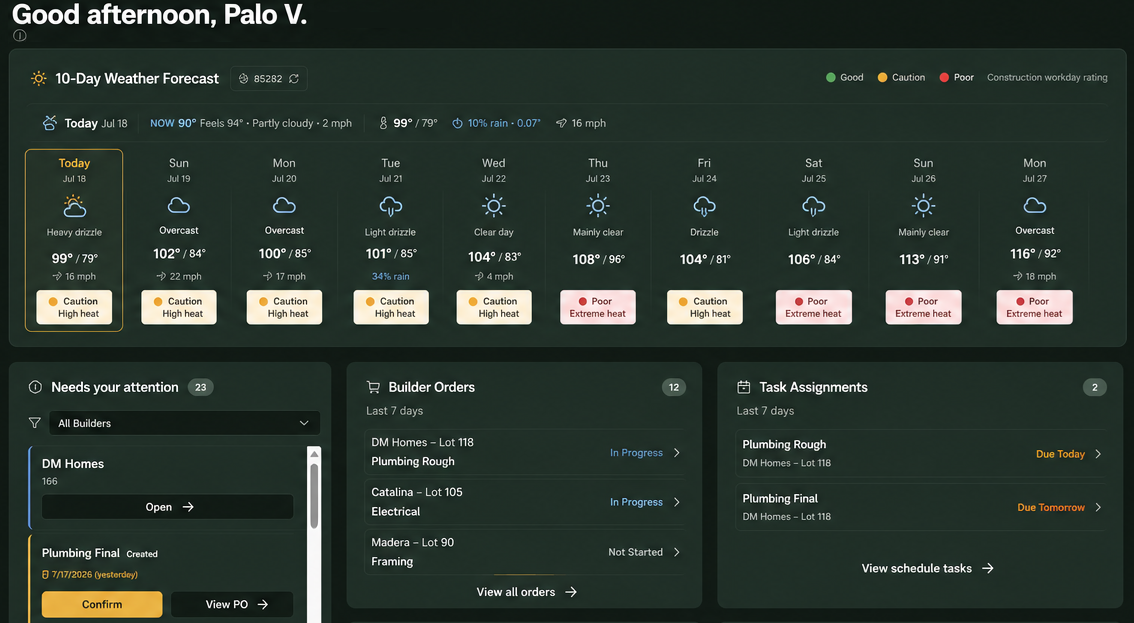1134x623 pixels.
Task: Click the Sat Jul 25 light drizzle icon
Action: (814, 207)
